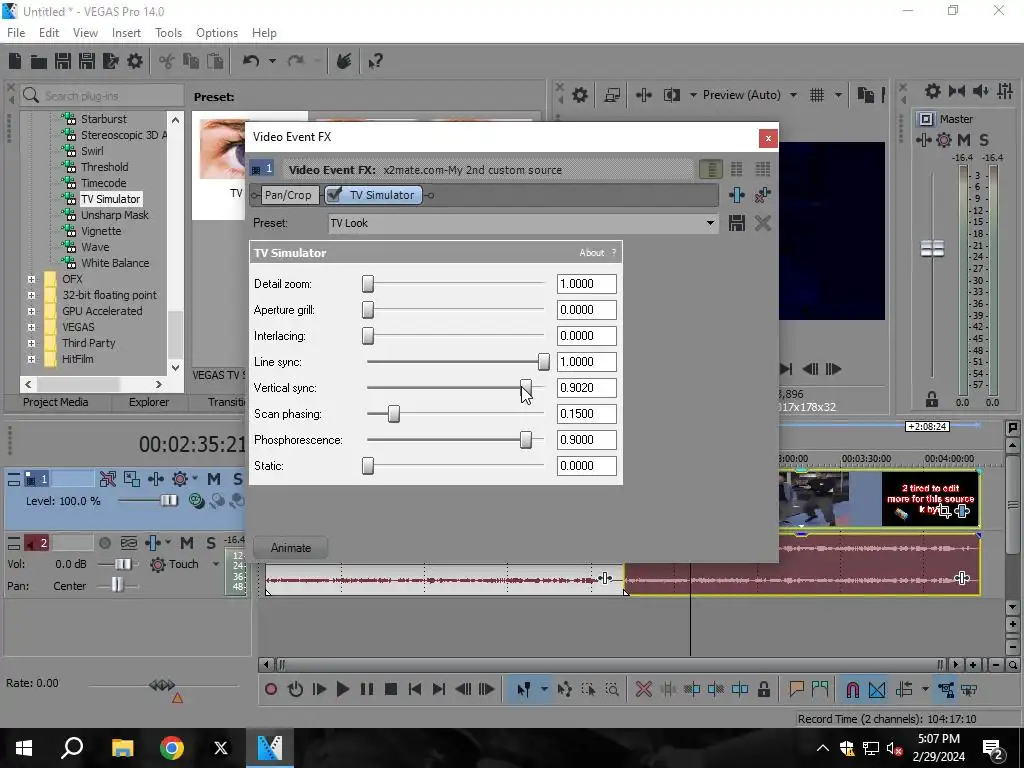Toggle Loop Playback in transport bar
Viewport: 1024px width, 768px height.
coord(295,689)
